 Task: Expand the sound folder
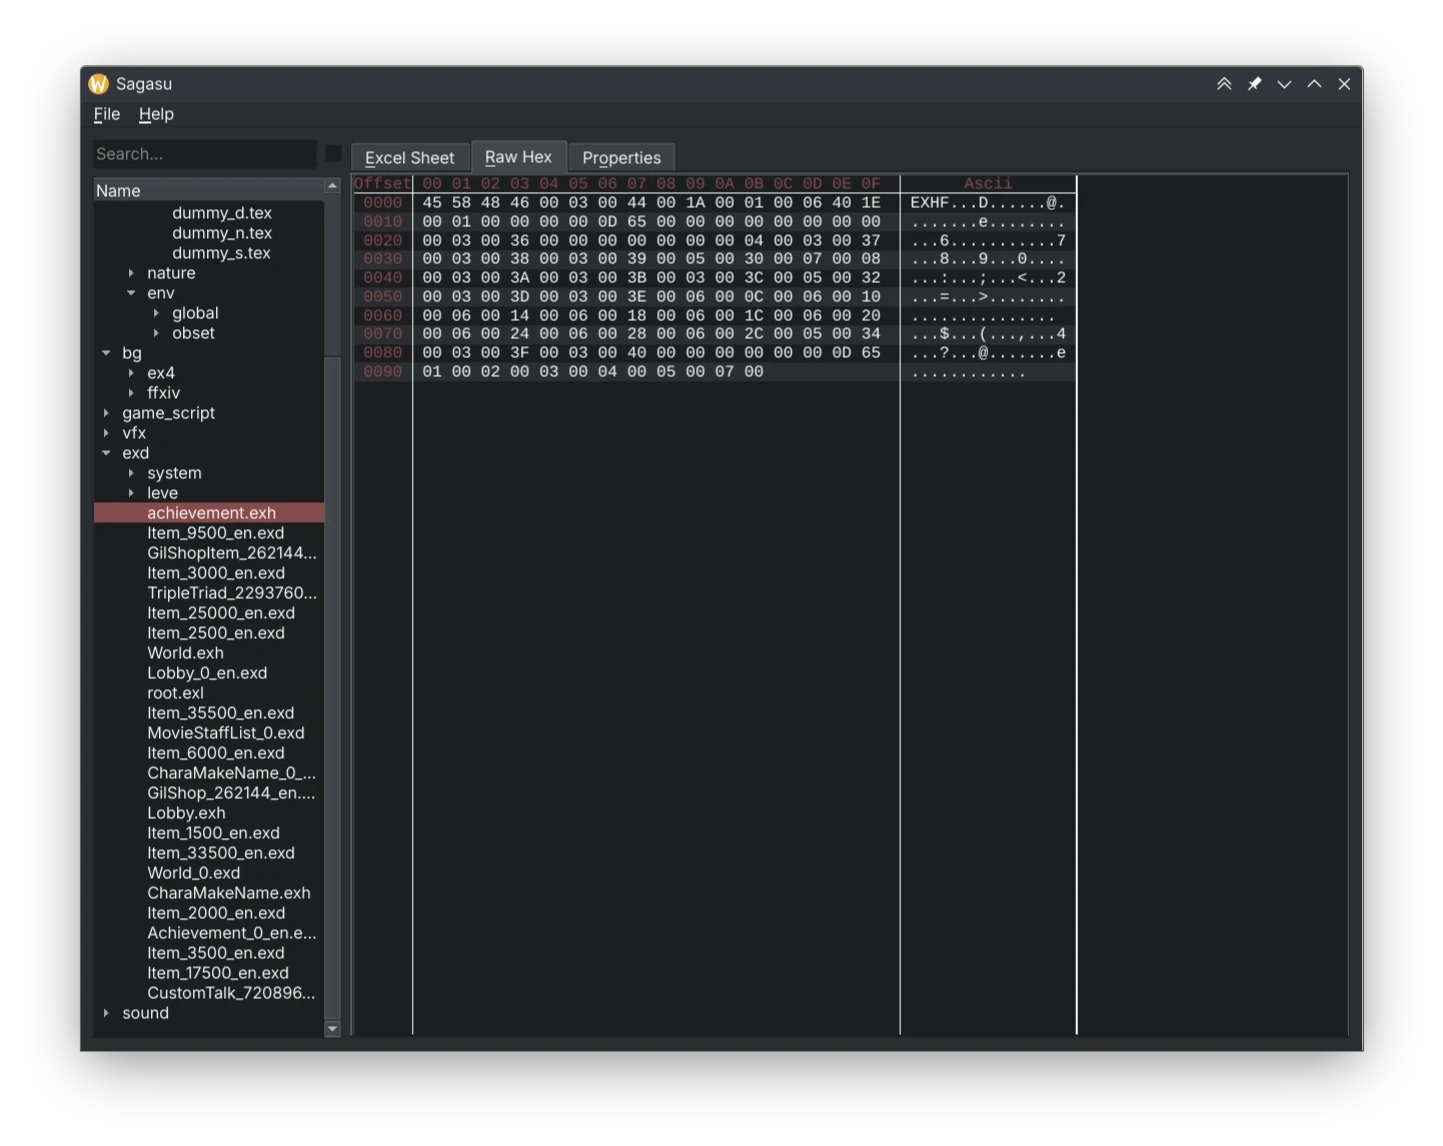tap(106, 1013)
